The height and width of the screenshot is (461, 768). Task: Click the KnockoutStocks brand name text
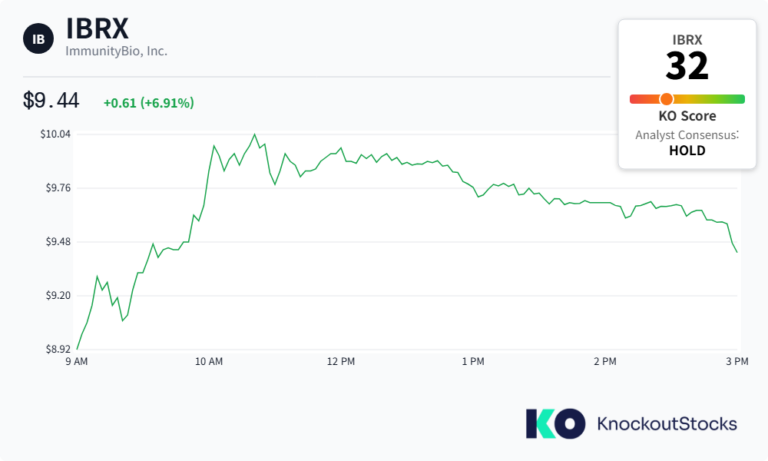pos(667,424)
